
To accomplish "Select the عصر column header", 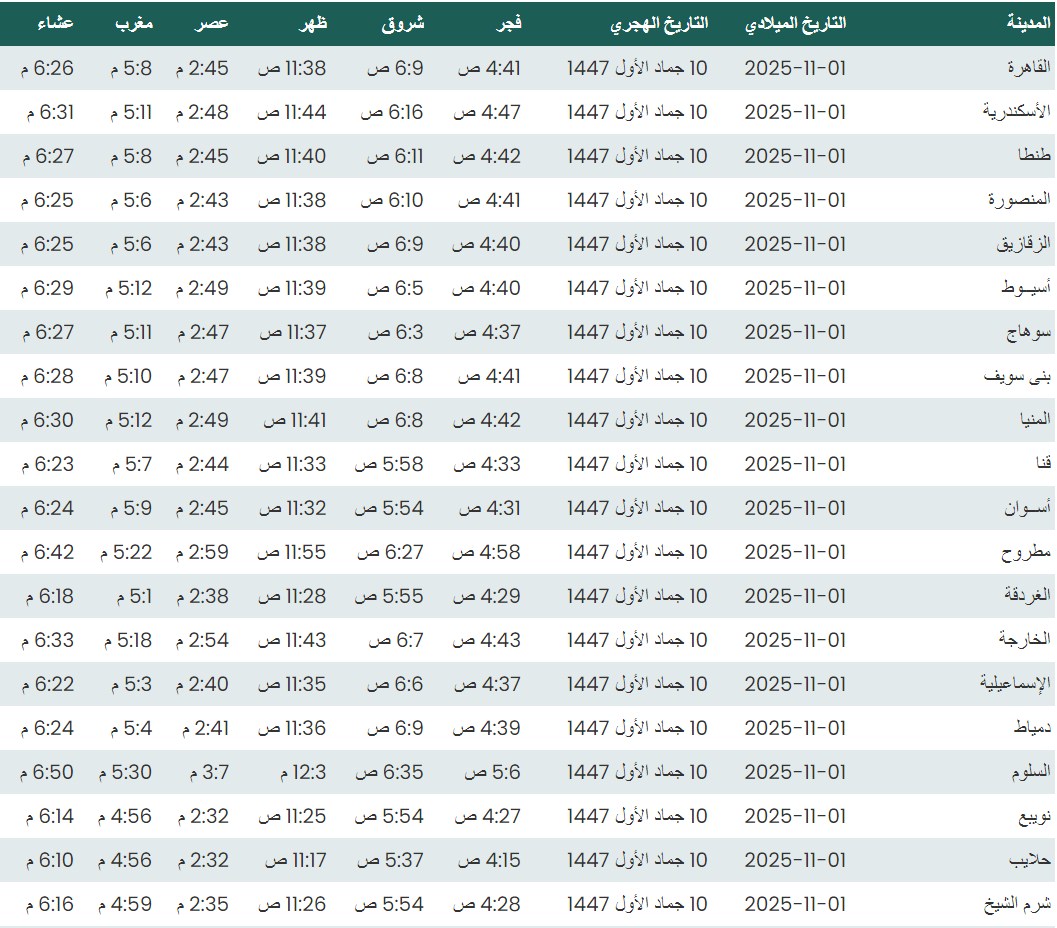I will pyautogui.click(x=212, y=24).
